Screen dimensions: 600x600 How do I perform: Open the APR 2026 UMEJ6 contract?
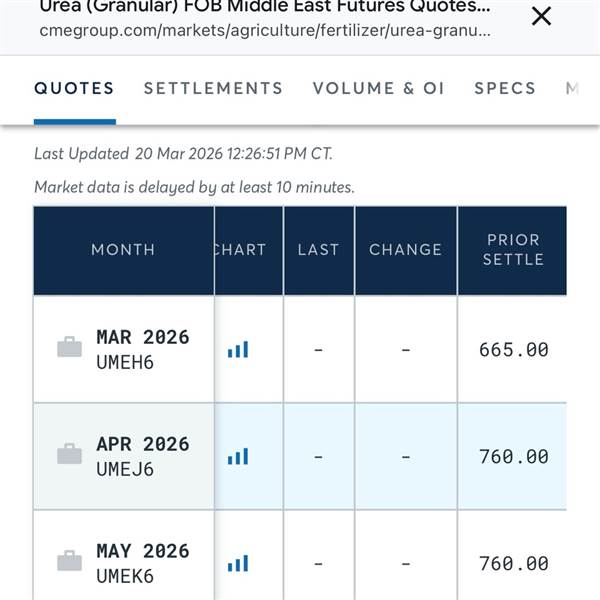[142, 455]
